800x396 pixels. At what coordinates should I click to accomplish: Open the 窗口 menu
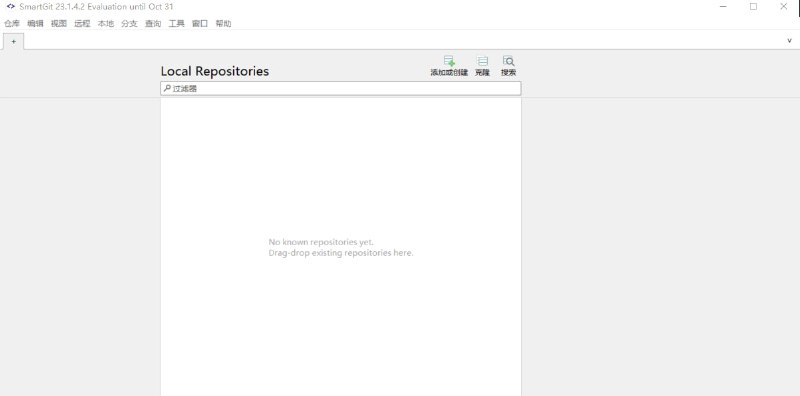200,23
